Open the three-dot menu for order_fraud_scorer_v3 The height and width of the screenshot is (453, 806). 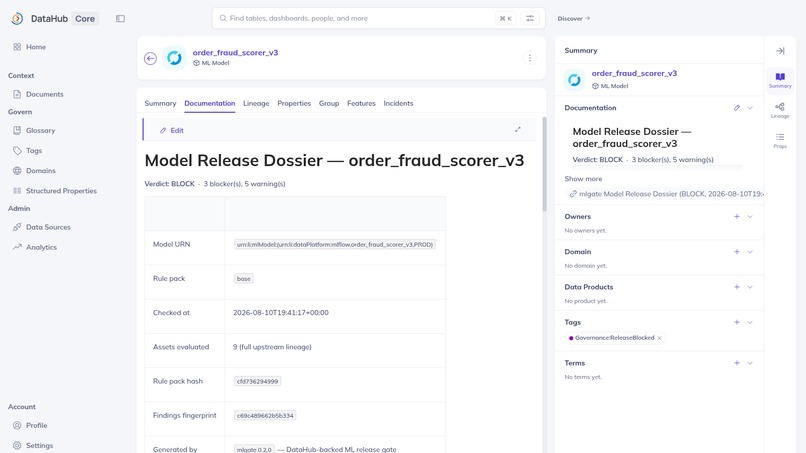coord(529,58)
